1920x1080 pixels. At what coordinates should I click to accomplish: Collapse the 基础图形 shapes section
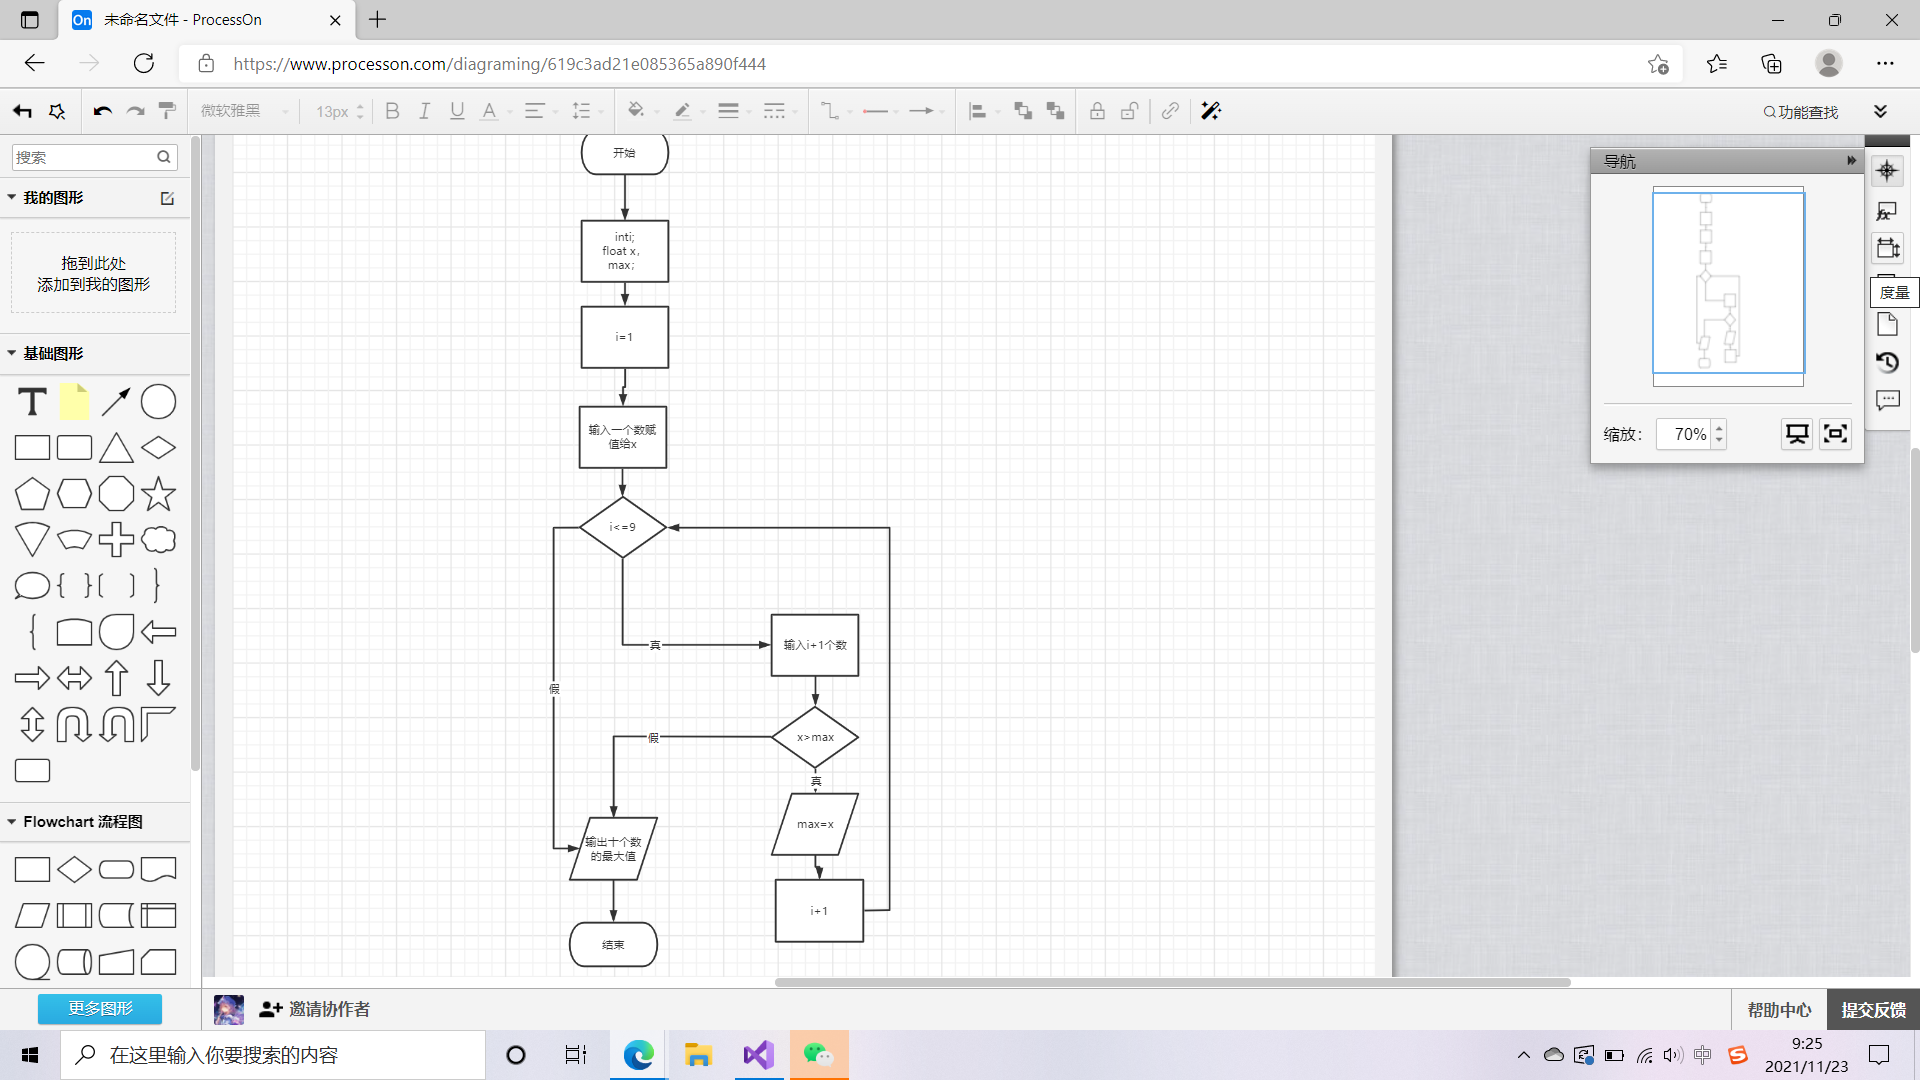(x=53, y=353)
